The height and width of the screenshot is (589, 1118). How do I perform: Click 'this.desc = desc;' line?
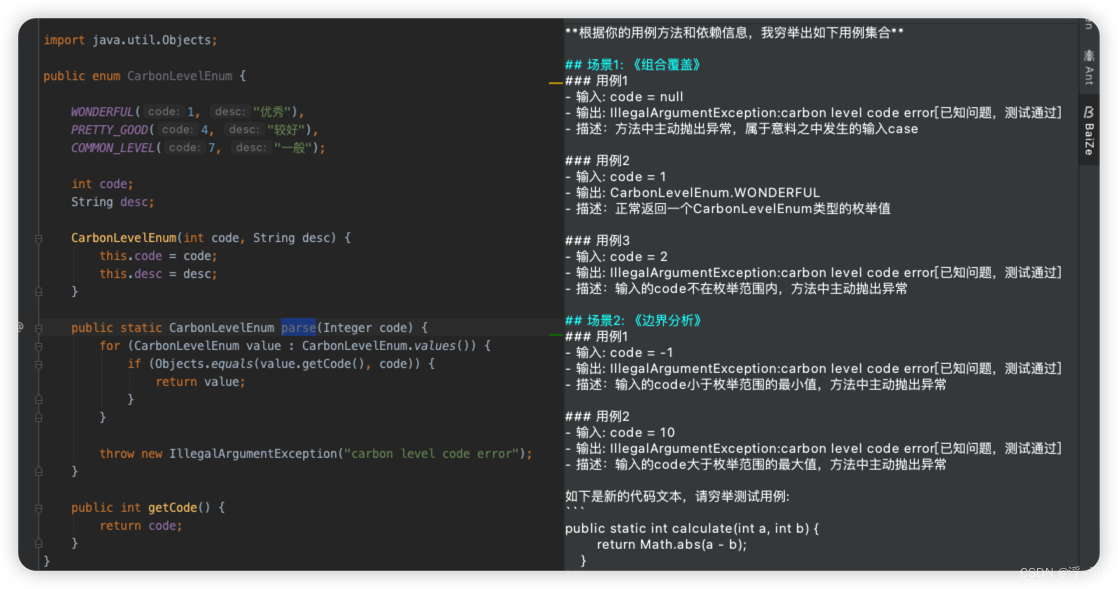coord(158,274)
